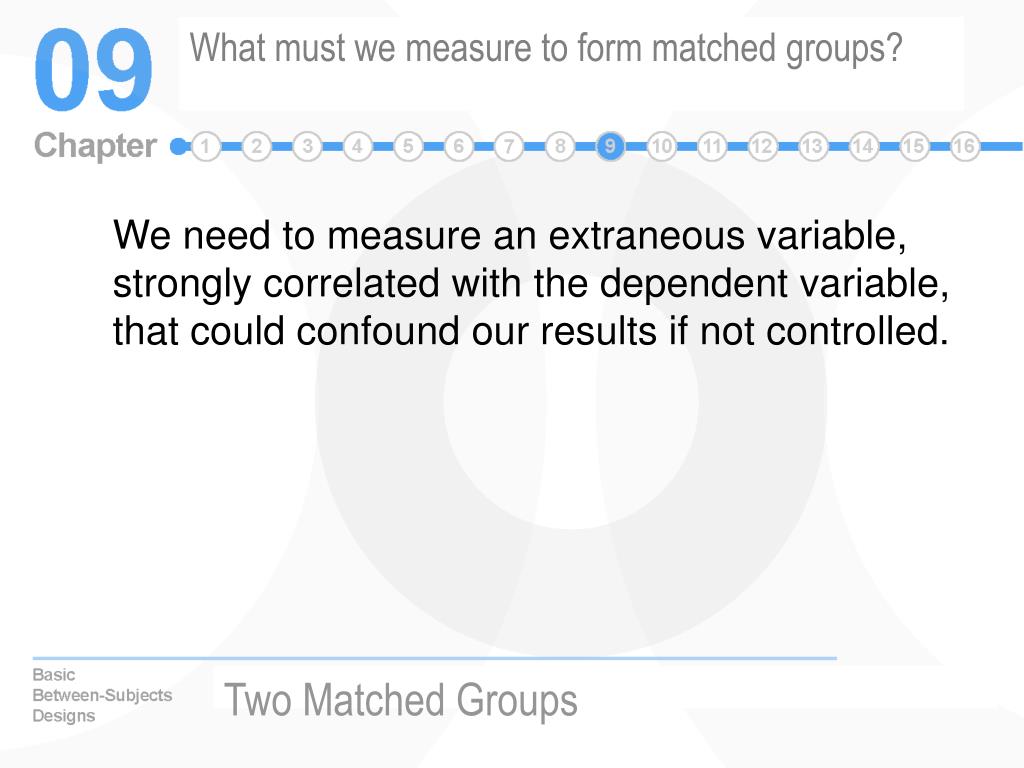Click chapter 14 circle
This screenshot has height=768, width=1024.
tap(863, 146)
